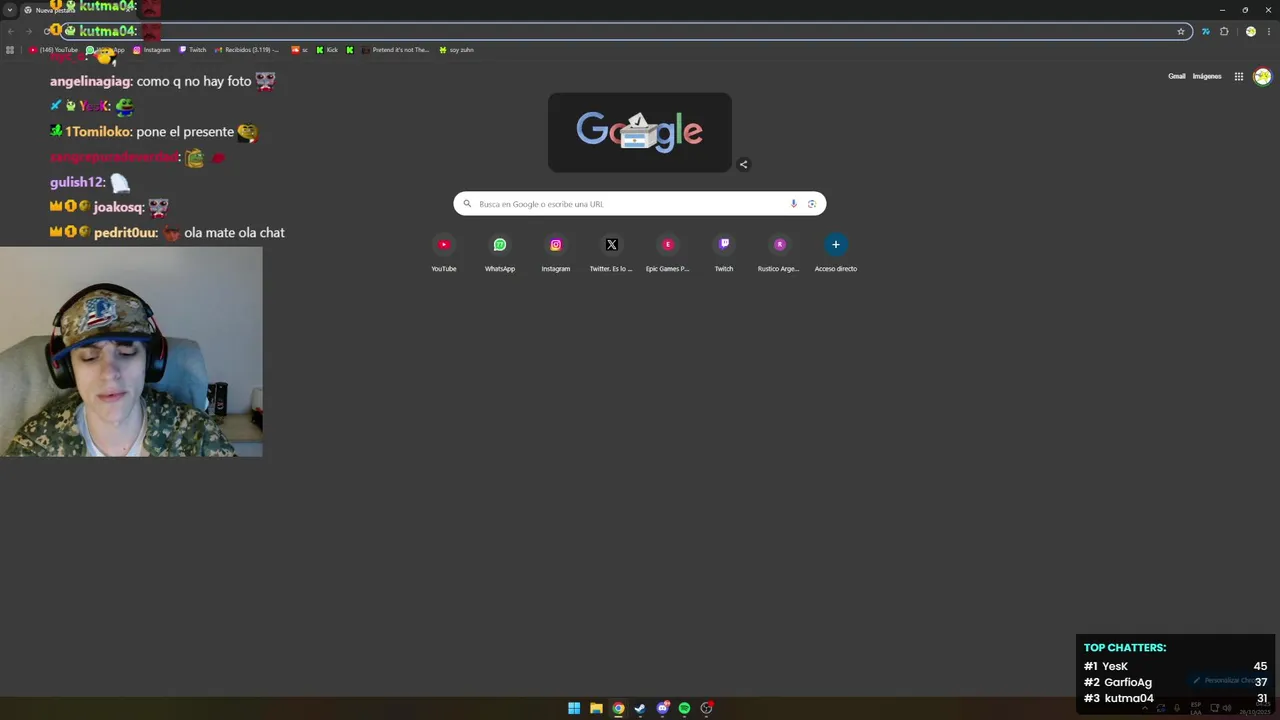Search by image with the Lens icon
The image size is (1280, 720).
(x=812, y=204)
